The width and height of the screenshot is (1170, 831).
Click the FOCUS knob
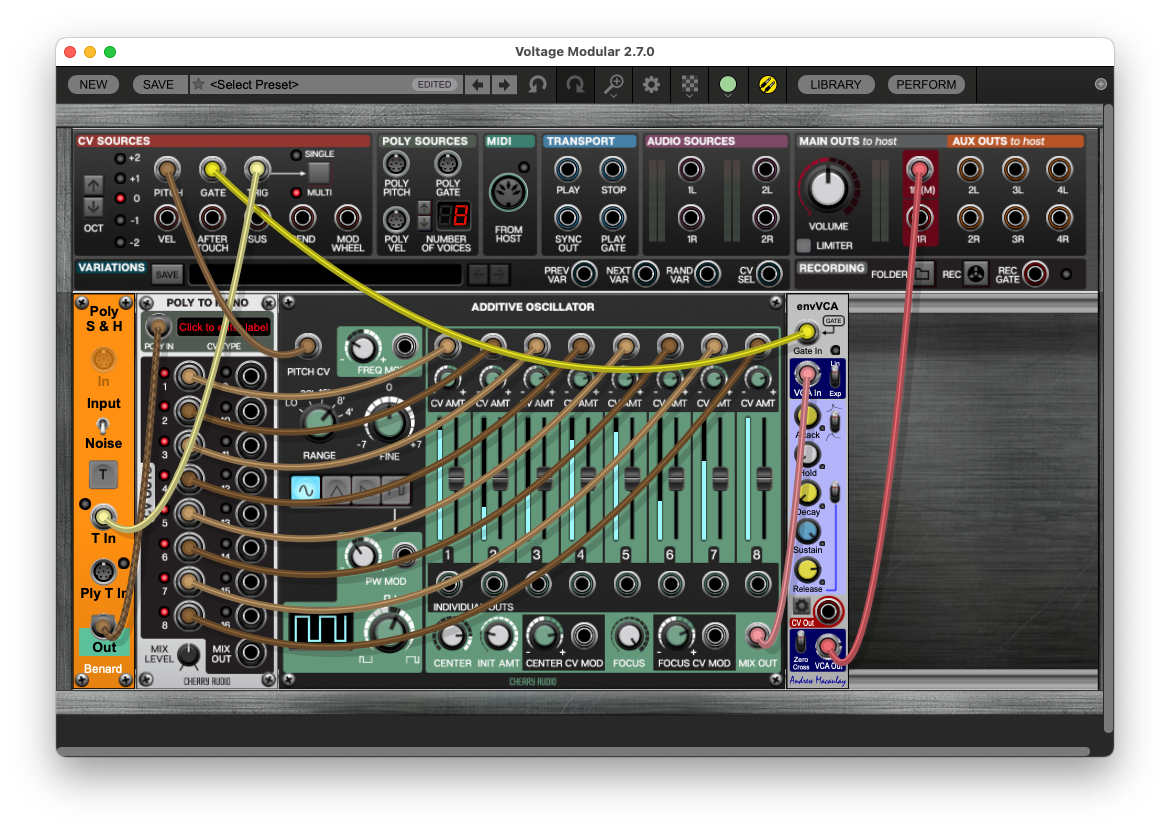pyautogui.click(x=629, y=636)
